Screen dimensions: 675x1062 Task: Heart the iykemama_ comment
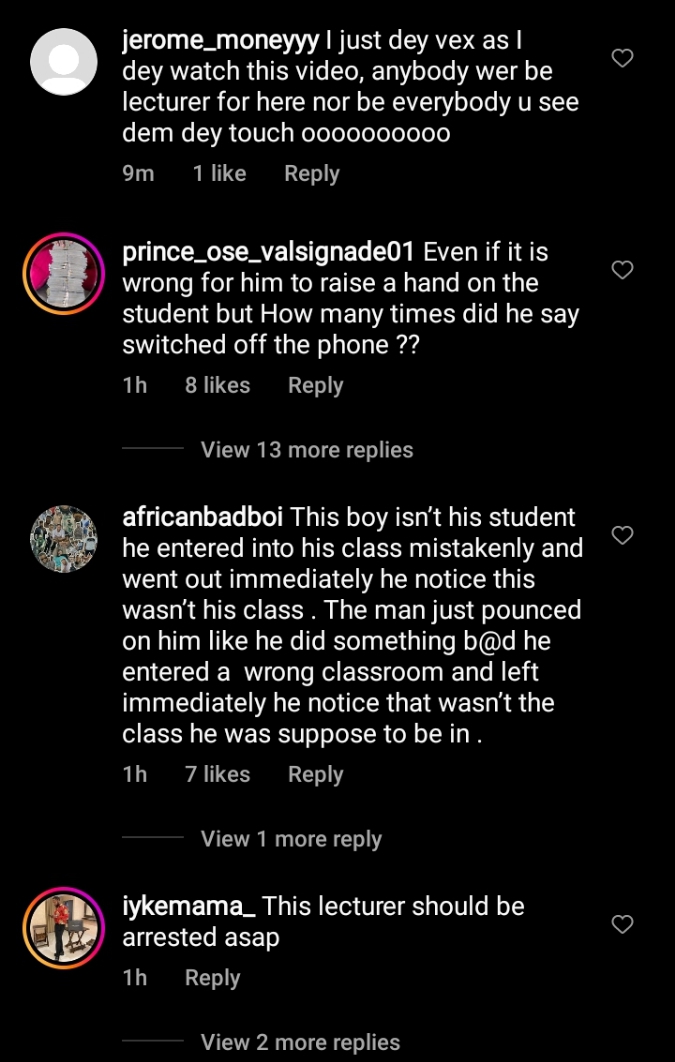coord(622,924)
